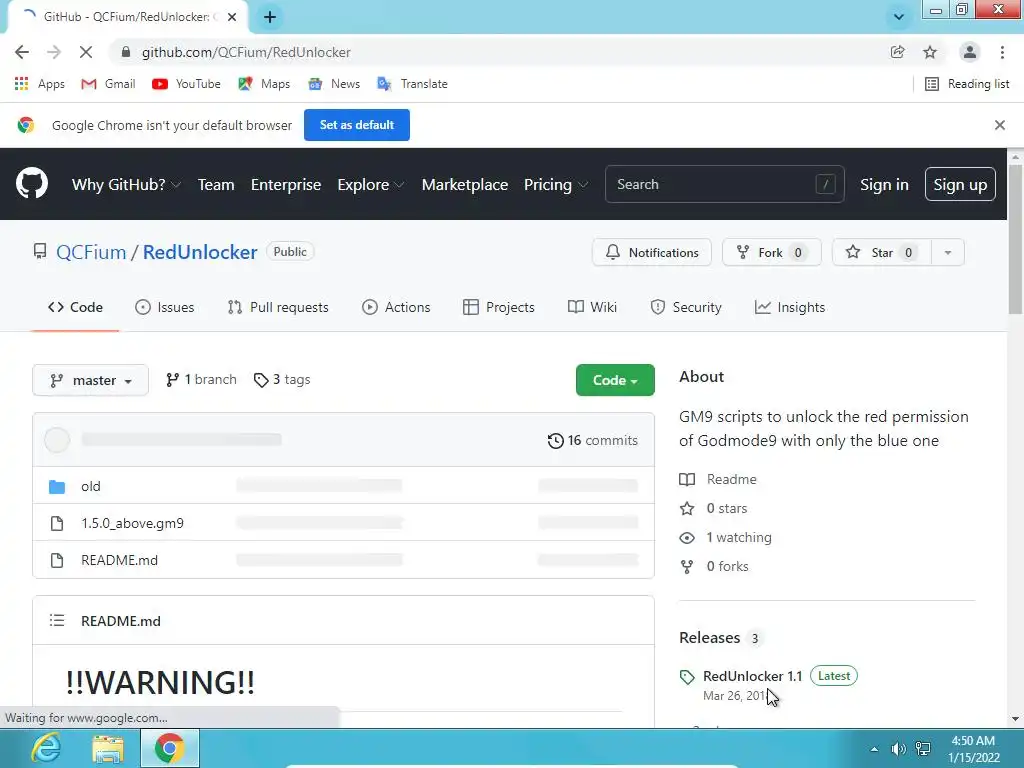Viewport: 1024px width, 768px height.
Task: Open the Marketplace link
Action: (x=464, y=184)
